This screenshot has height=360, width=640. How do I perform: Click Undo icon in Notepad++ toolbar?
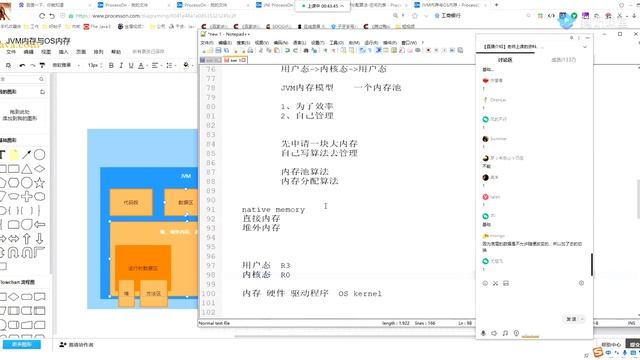tap(287, 50)
